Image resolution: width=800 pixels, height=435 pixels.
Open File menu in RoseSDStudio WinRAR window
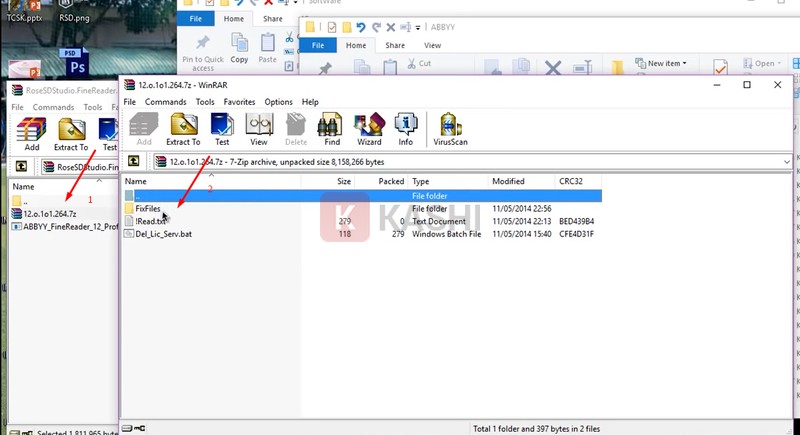17,107
